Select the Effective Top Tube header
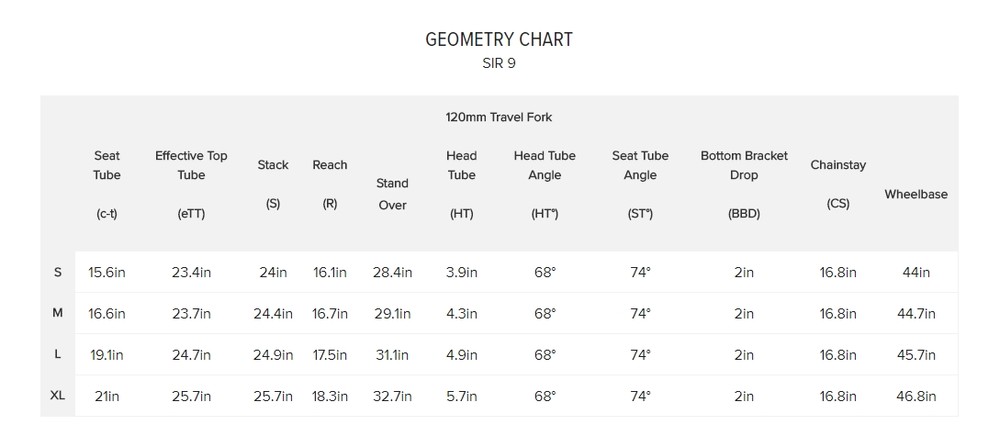This screenshot has width=1000, height=447. pyautogui.click(x=191, y=184)
